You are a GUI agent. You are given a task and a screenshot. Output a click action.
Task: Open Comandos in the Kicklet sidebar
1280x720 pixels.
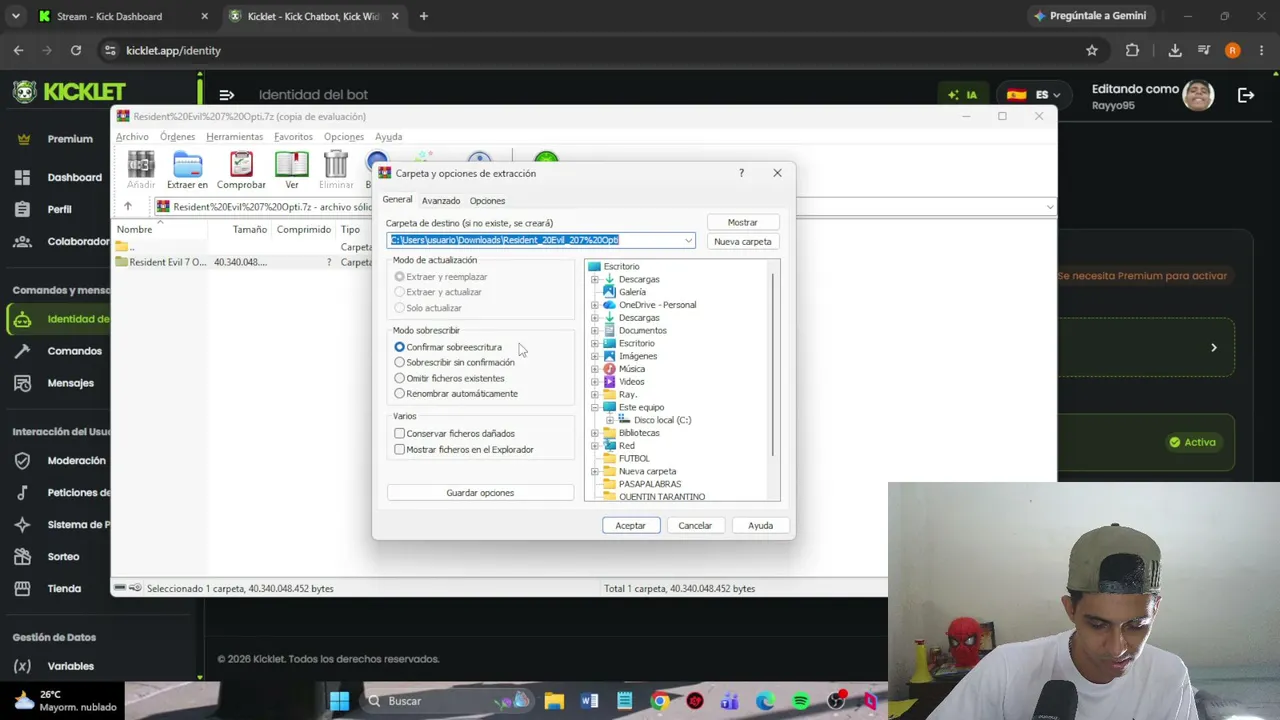click(x=75, y=351)
